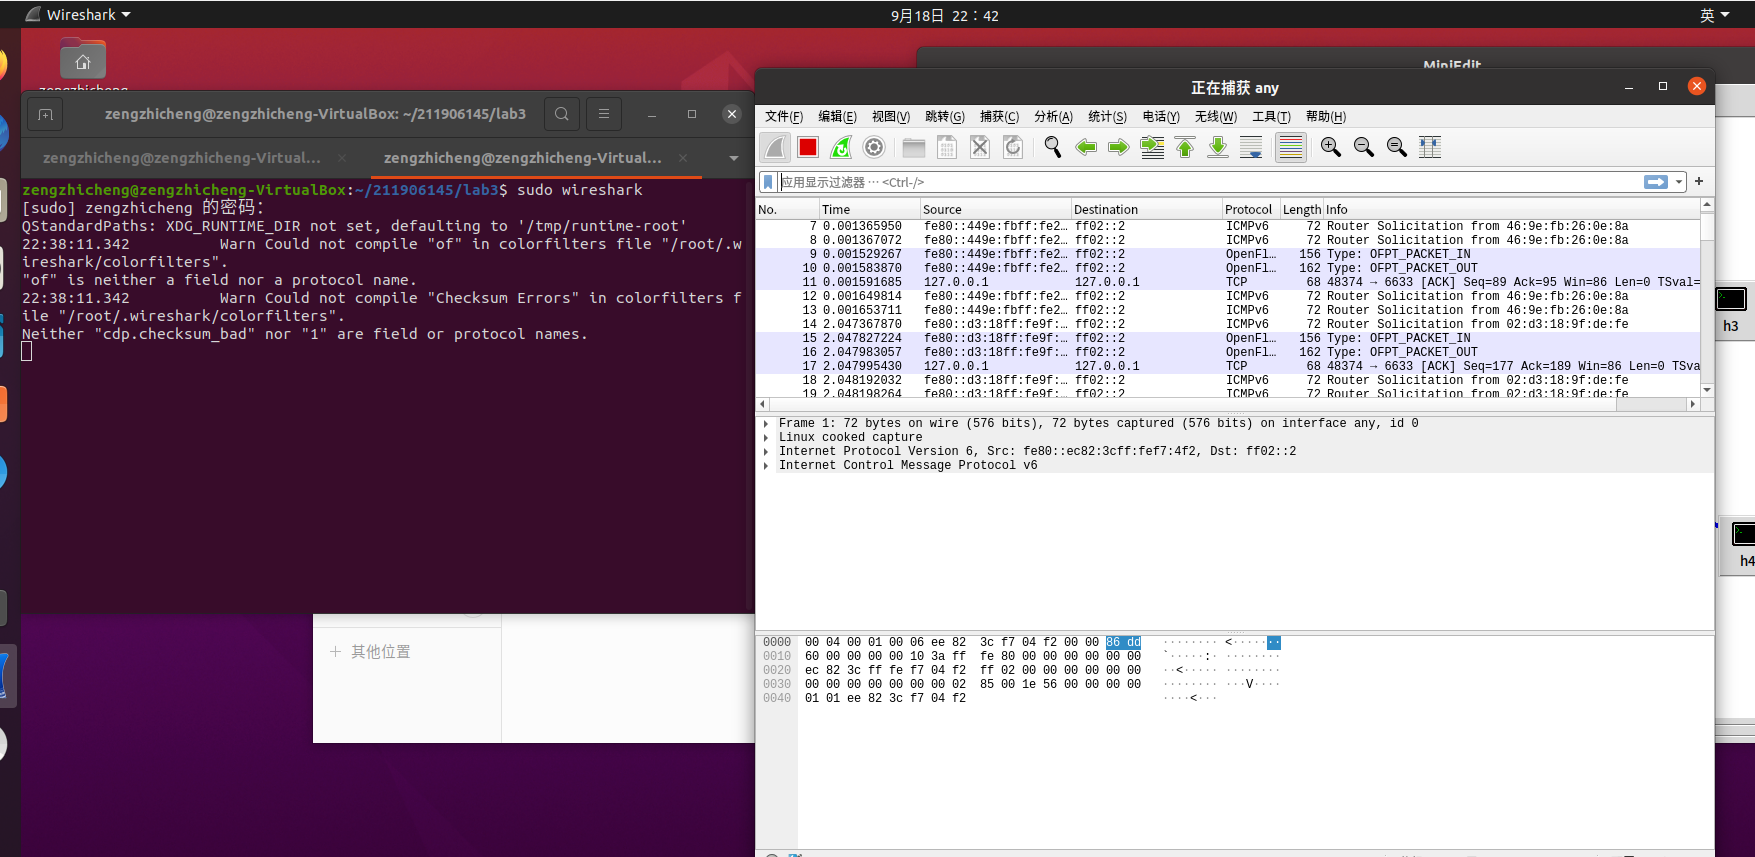This screenshot has width=1755, height=857.
Task: Open the 统计(S) menu
Action: coord(1108,117)
